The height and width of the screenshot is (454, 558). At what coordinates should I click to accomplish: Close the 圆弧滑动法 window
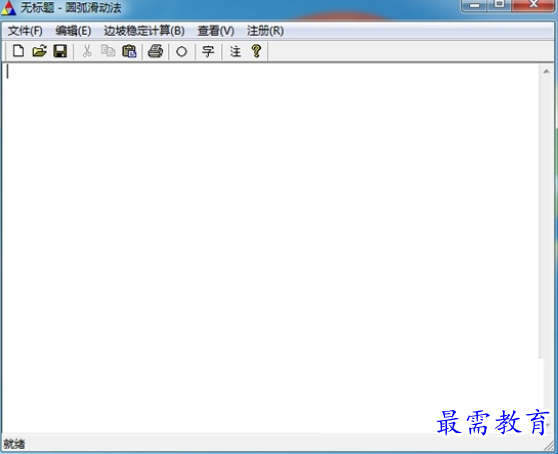point(533,4)
